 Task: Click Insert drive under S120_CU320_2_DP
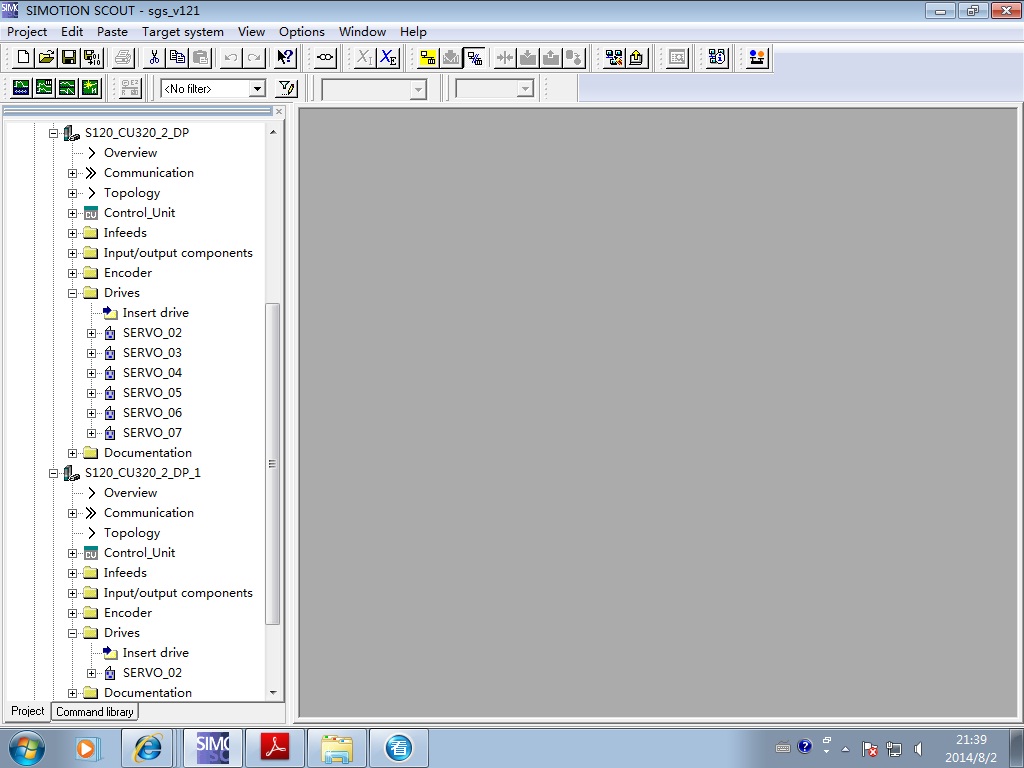tap(155, 313)
